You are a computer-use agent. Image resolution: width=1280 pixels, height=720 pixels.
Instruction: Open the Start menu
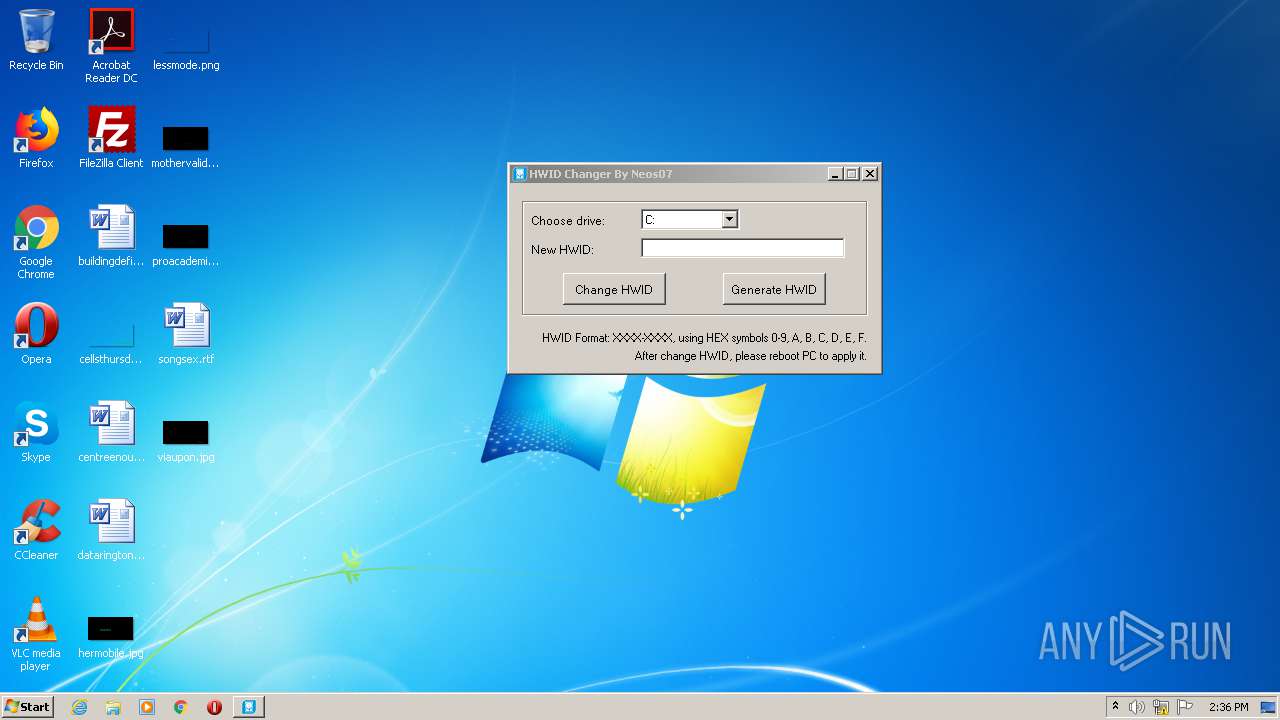(x=28, y=707)
